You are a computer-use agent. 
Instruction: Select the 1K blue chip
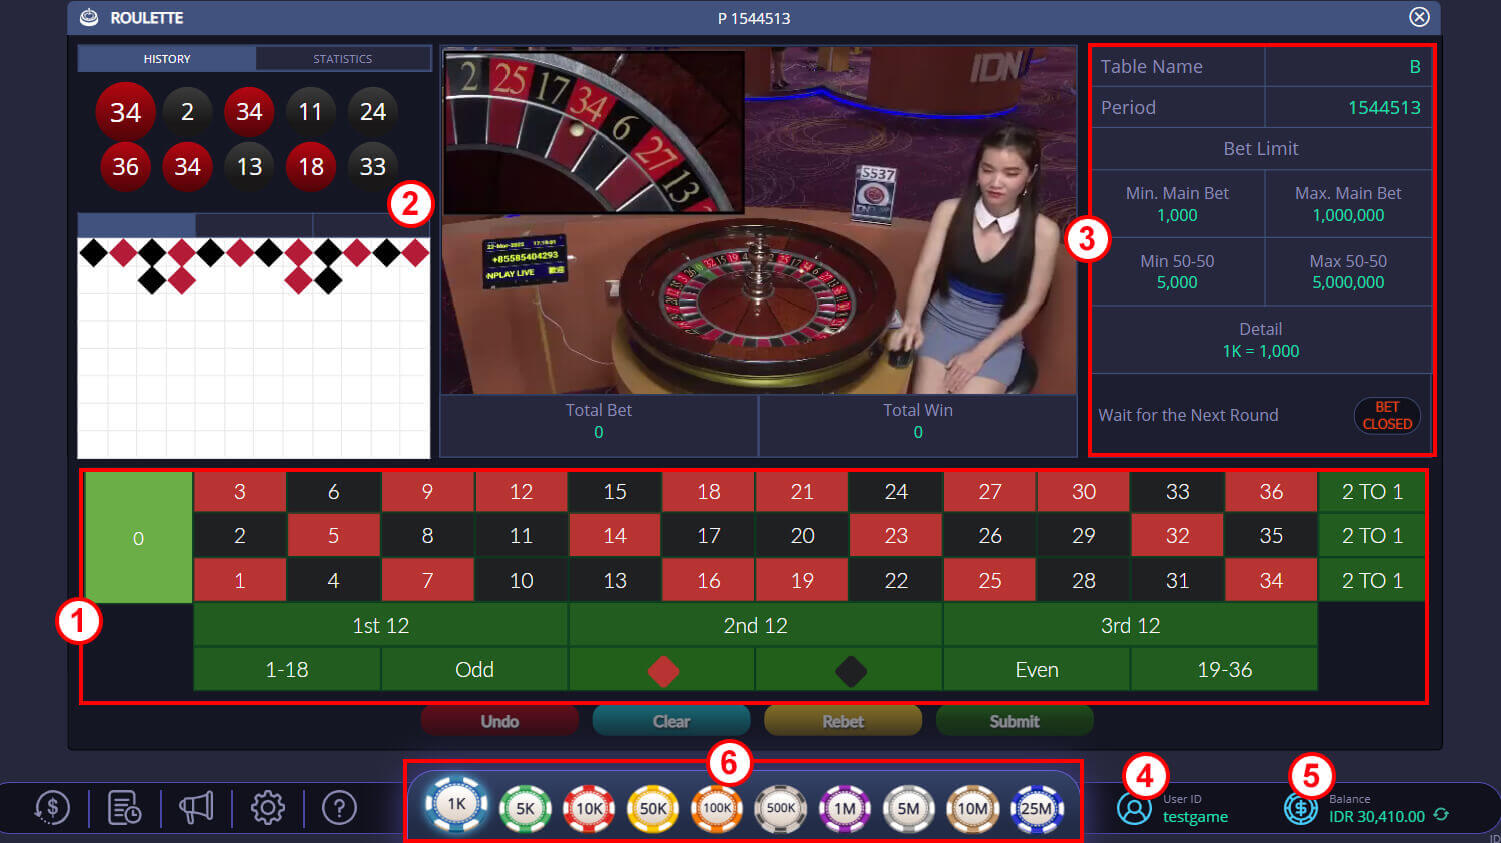[457, 804]
